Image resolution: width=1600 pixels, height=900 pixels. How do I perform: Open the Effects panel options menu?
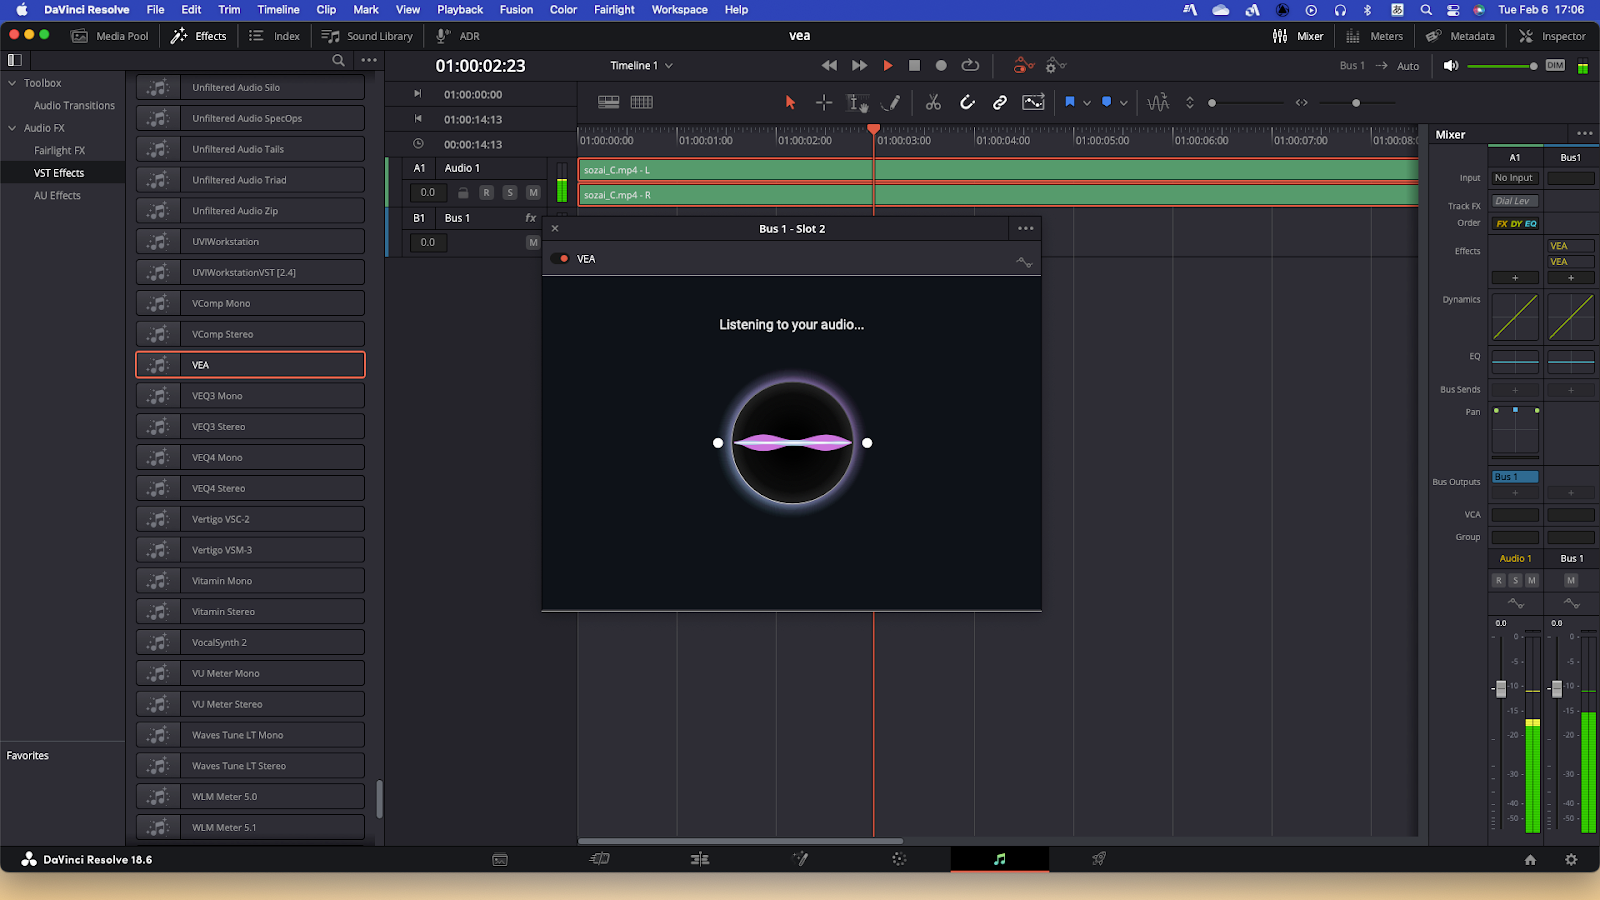pos(369,60)
